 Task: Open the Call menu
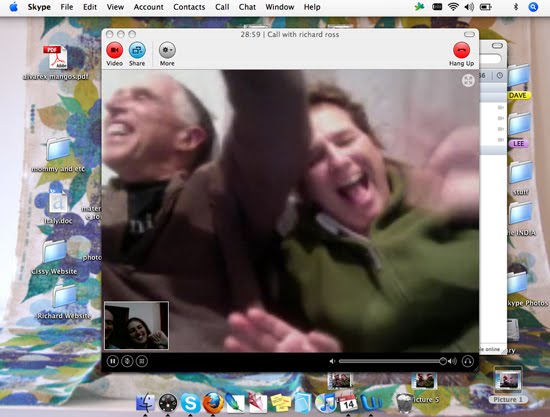(222, 7)
